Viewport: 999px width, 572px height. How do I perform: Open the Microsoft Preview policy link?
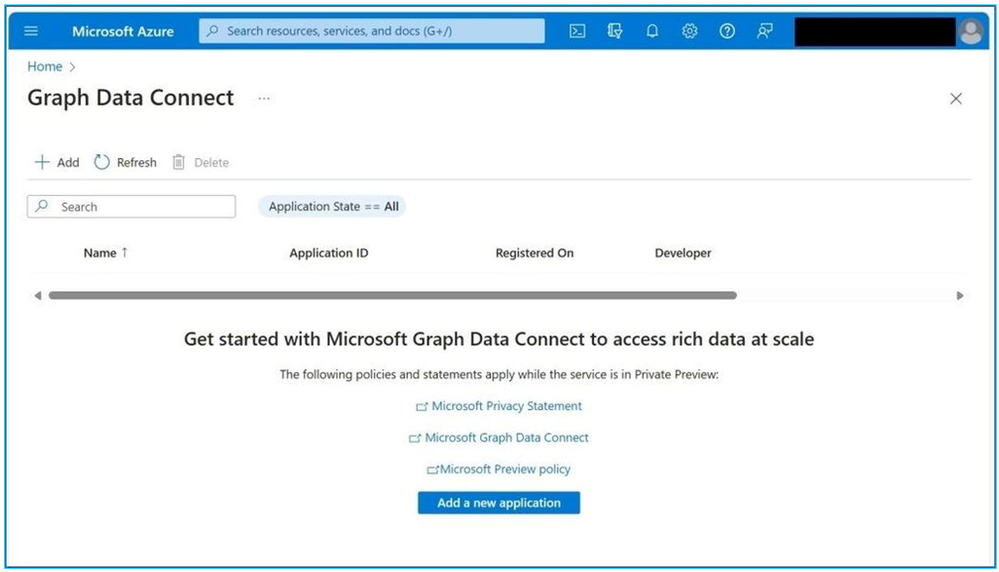tap(499, 469)
